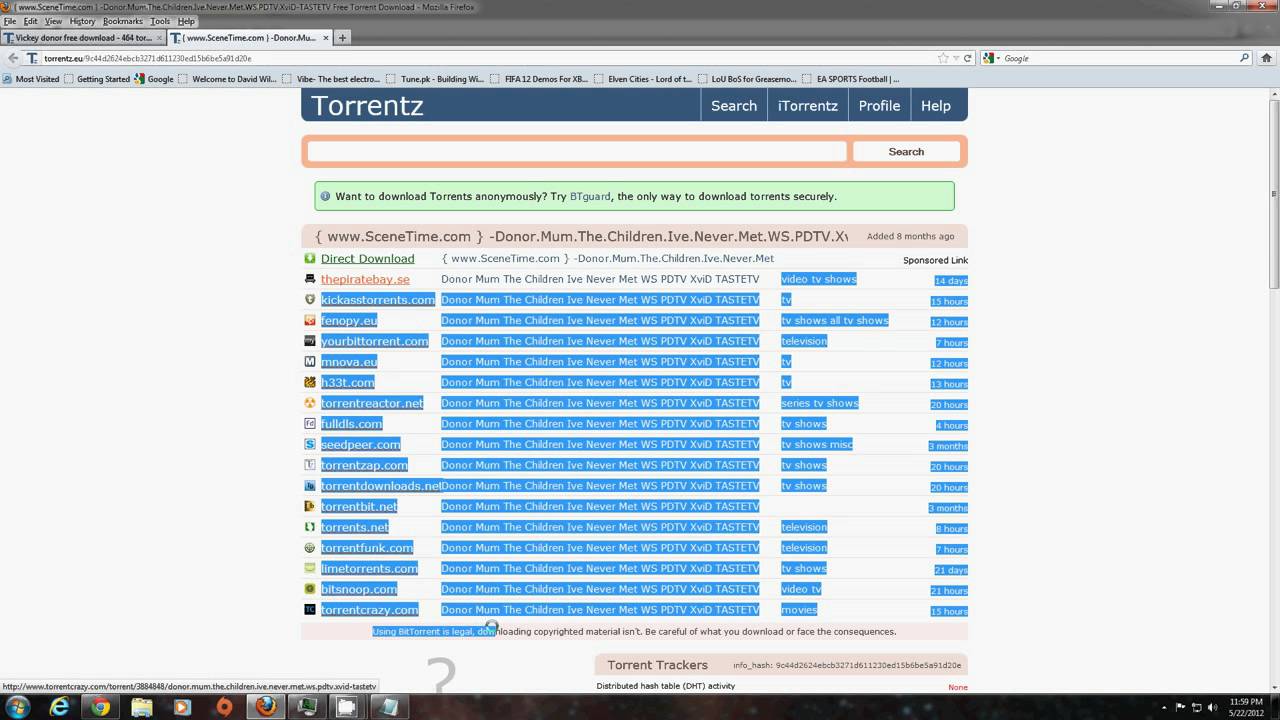Click the fulldls.com favicon
1280x720 pixels.
(310, 423)
